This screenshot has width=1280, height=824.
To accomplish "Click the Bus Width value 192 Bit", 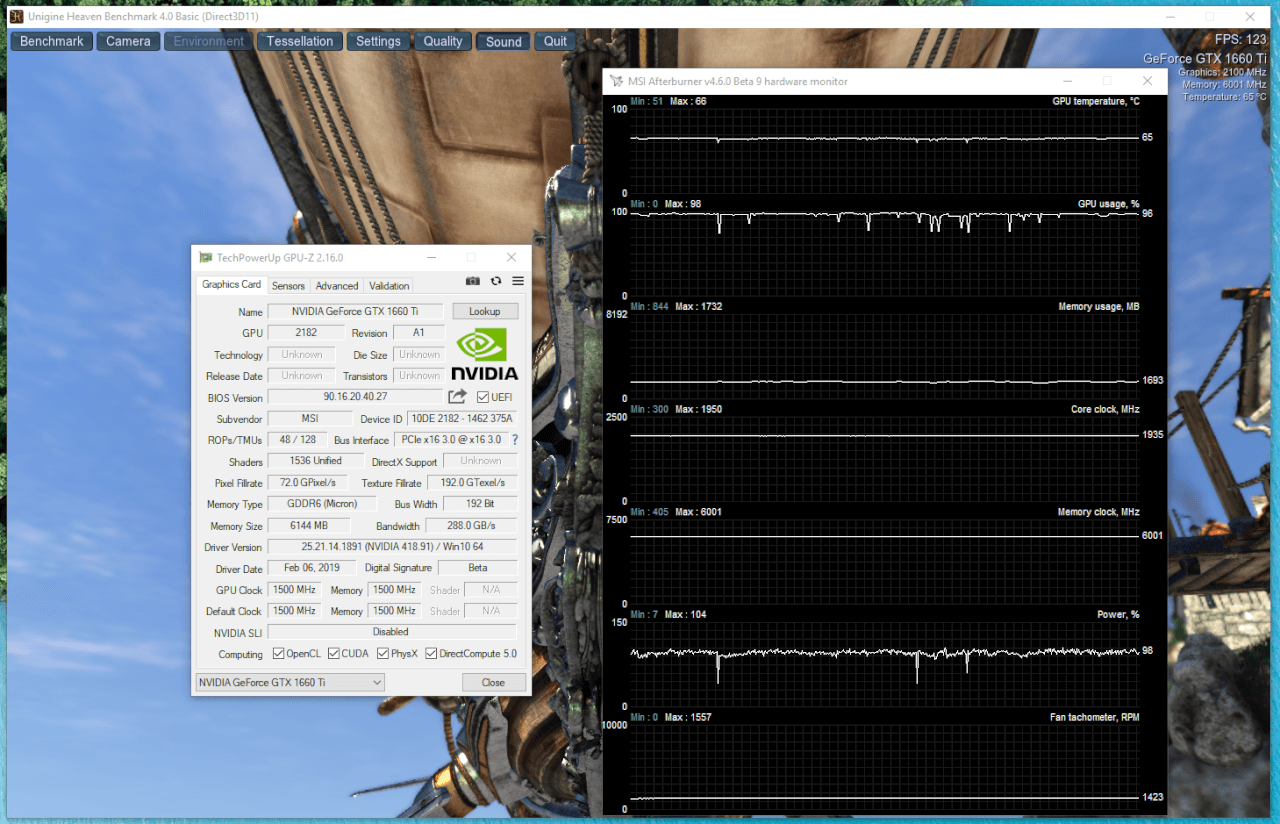I will [480, 504].
